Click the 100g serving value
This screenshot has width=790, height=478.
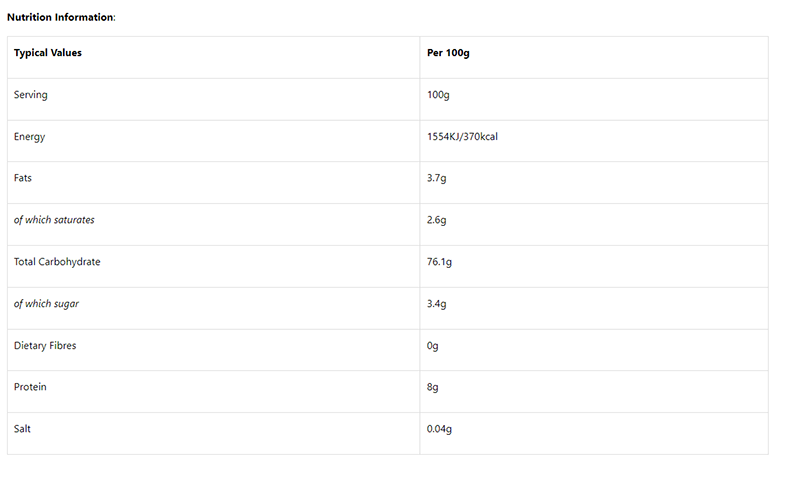438,95
